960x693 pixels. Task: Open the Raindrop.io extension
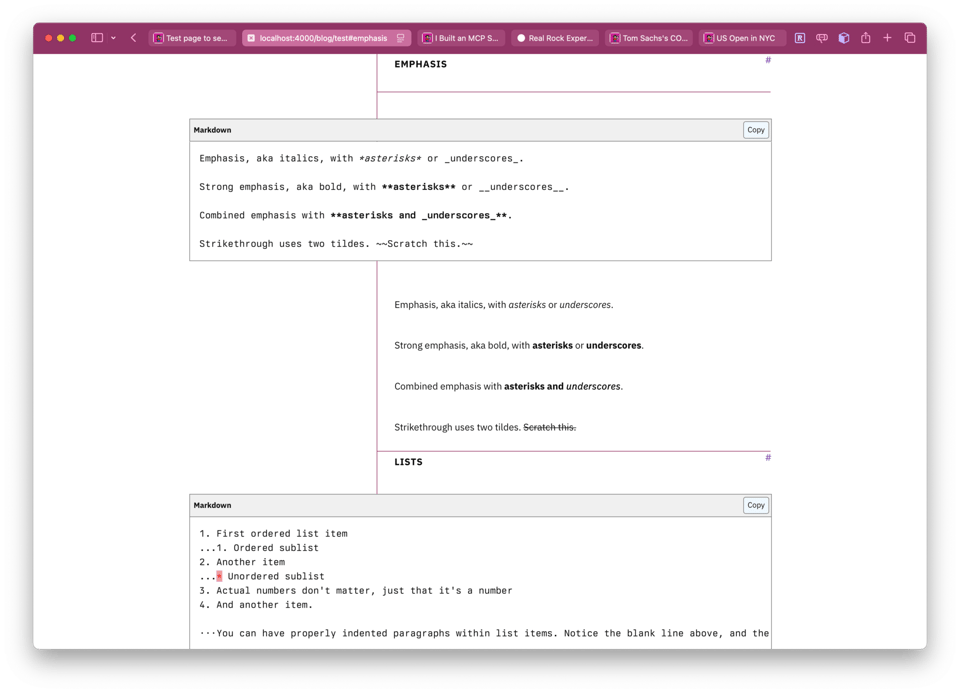pyautogui.click(x=799, y=37)
